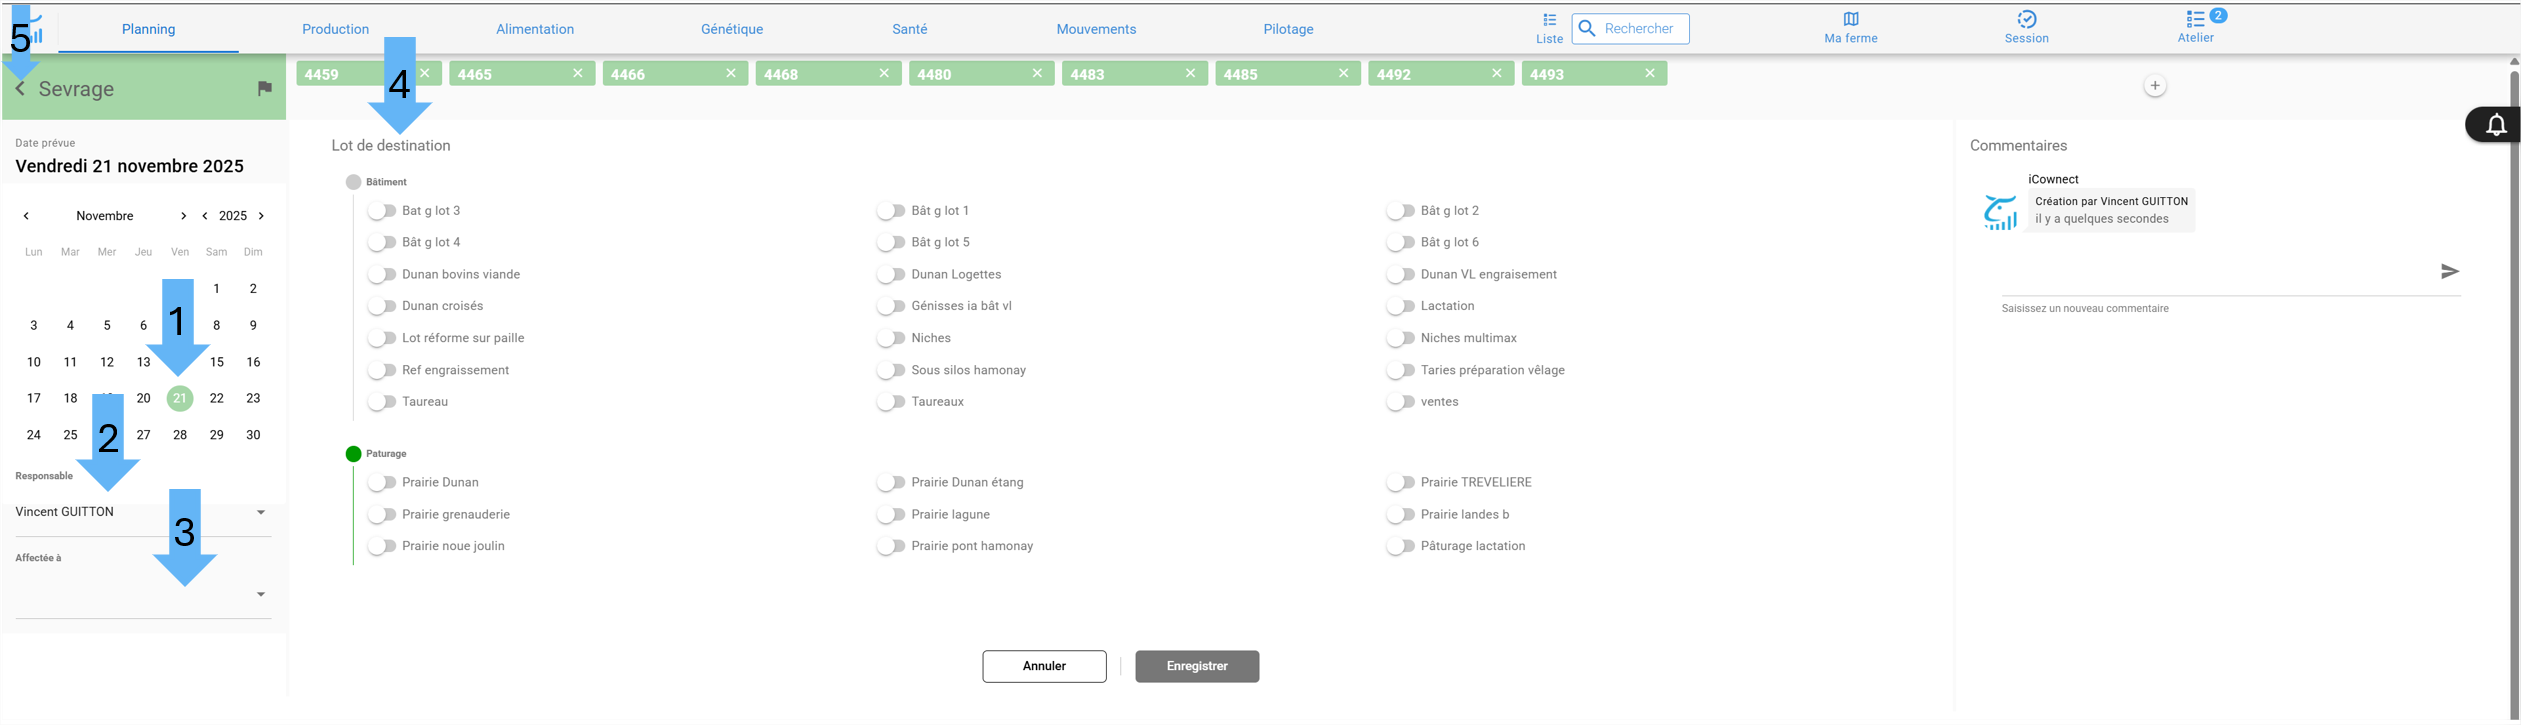The image size is (2521, 725).
Task: Send comment with the arrow icon
Action: [x=2449, y=271]
